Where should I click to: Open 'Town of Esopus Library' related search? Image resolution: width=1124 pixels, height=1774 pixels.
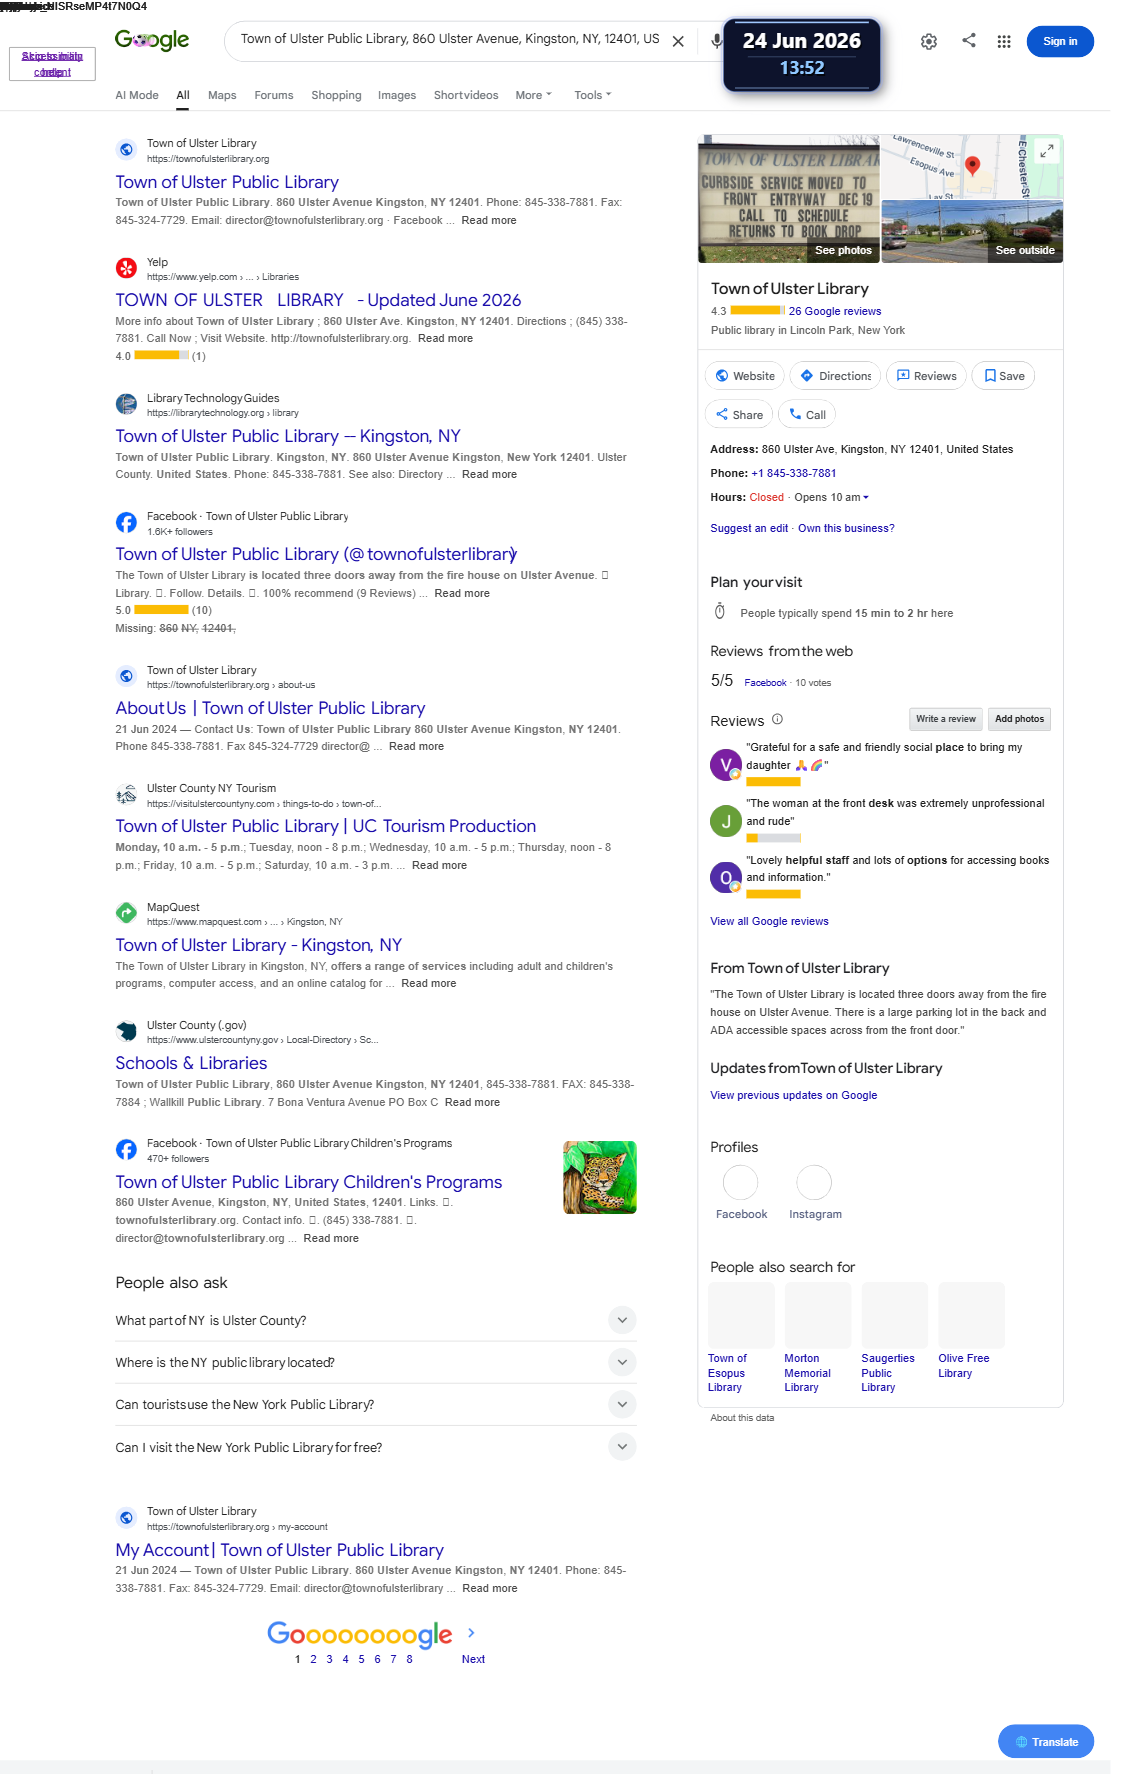click(740, 1338)
